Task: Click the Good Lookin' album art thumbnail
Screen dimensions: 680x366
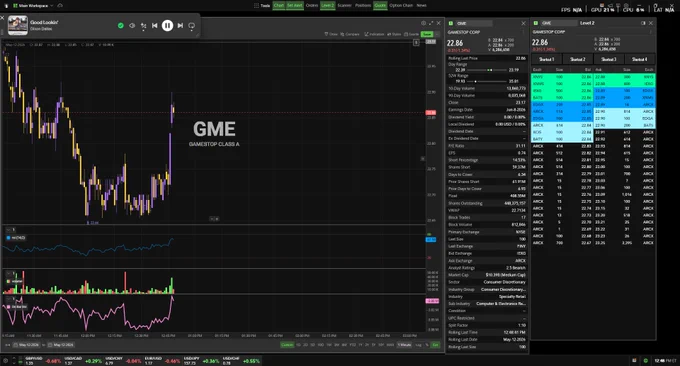Action: pos(18,25)
